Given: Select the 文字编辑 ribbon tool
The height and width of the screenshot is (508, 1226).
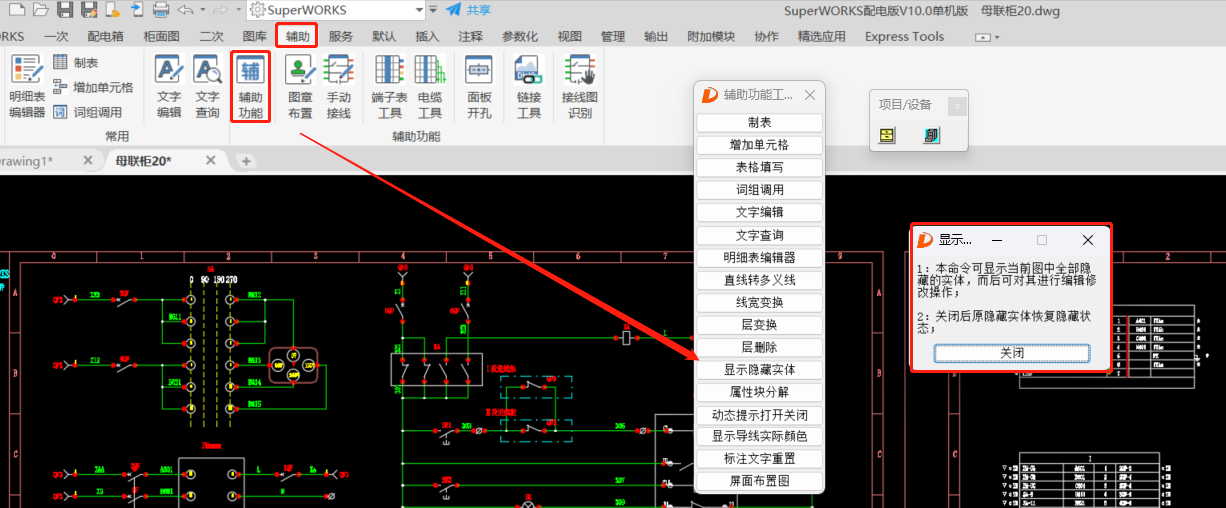Looking at the screenshot, I should [169, 89].
